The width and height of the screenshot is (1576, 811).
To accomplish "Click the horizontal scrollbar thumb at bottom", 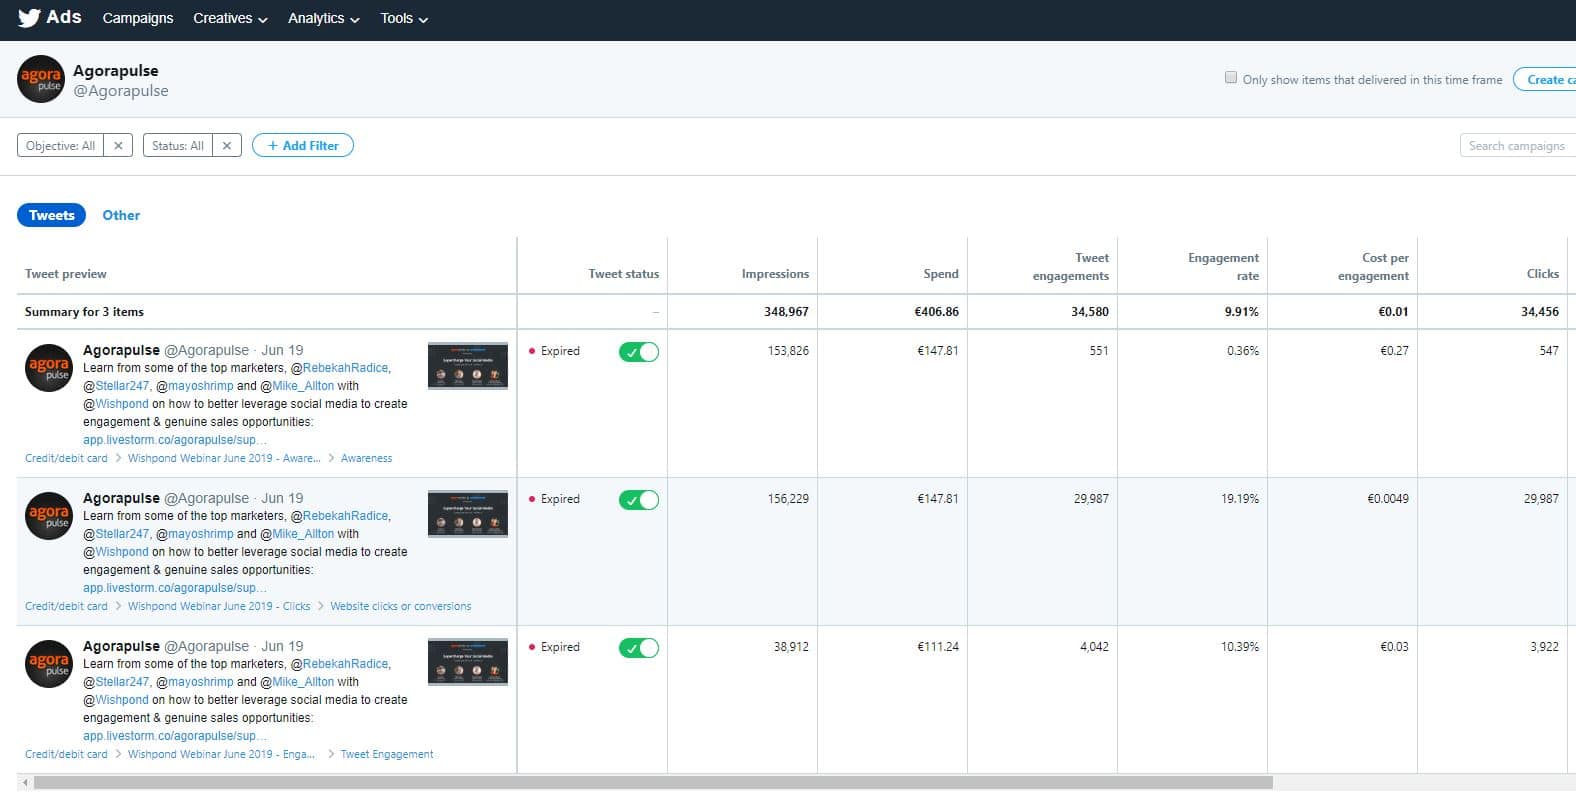I will coord(653,783).
